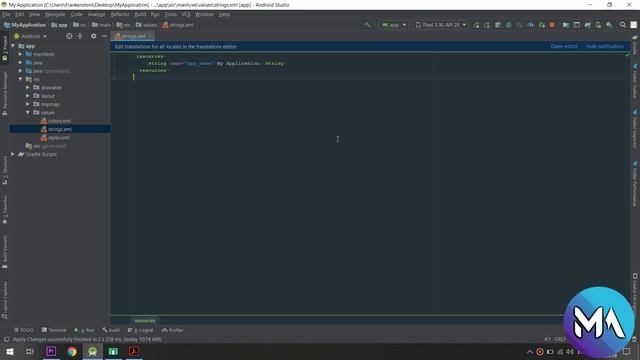Open the Refactor menu
Screen dimensions: 640x360
(120, 14)
